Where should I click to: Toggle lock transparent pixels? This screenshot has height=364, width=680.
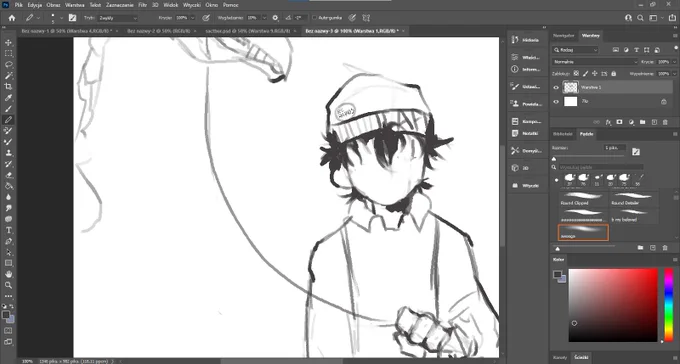click(576, 74)
